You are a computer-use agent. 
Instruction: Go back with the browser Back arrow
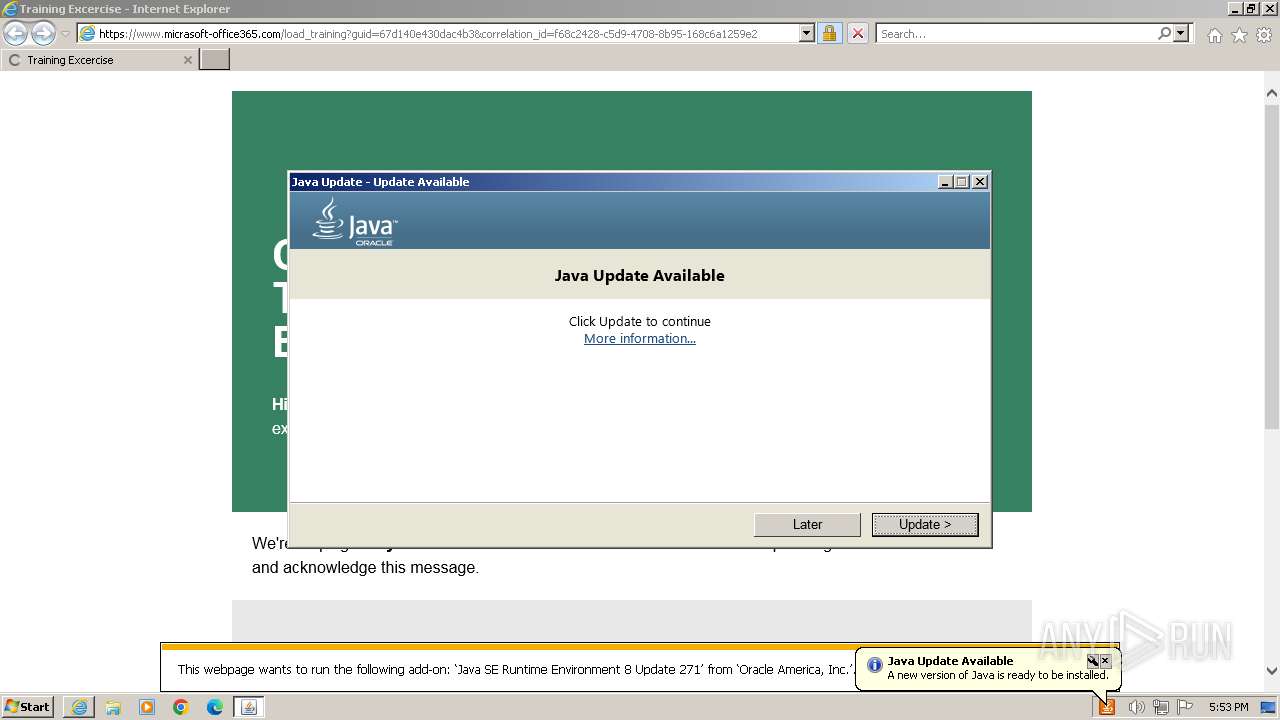coord(16,33)
